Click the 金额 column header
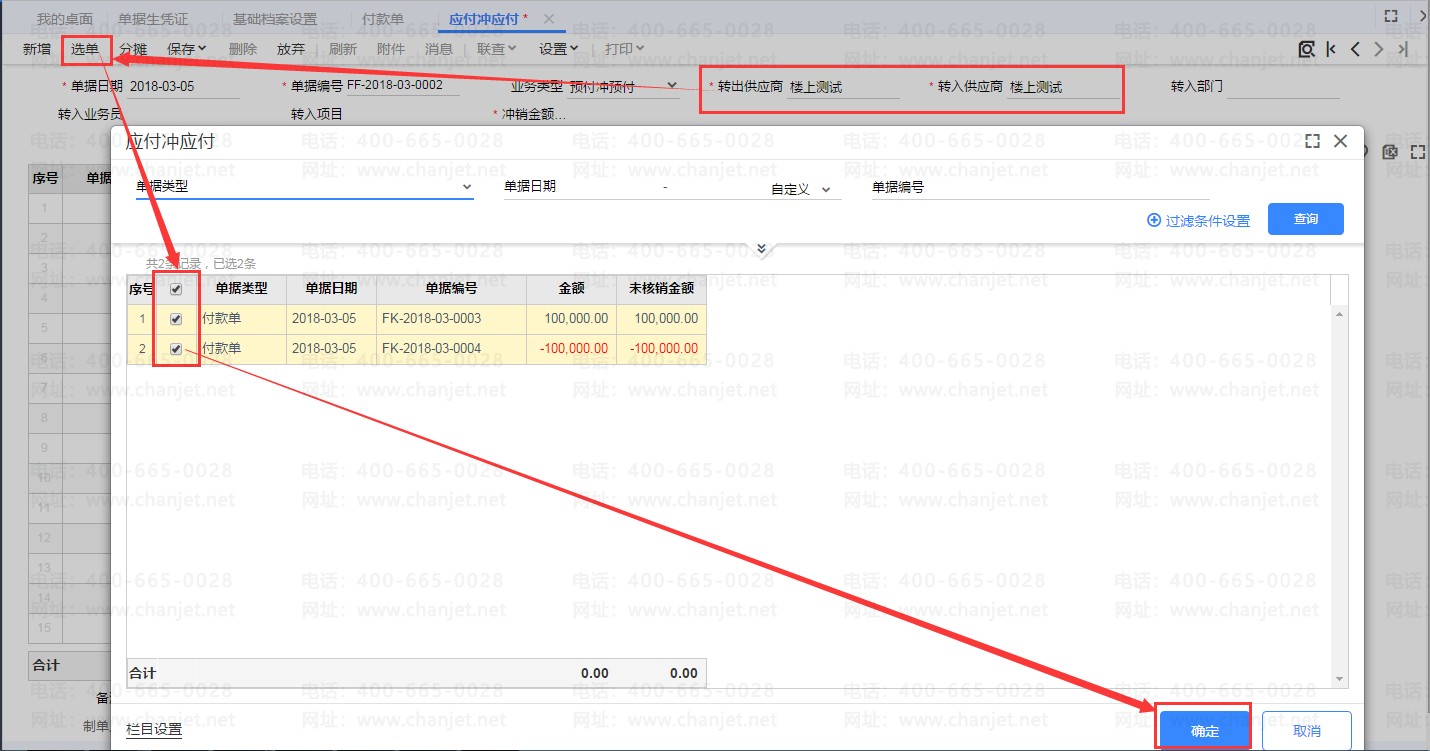The image size is (1430, 751). 571,290
